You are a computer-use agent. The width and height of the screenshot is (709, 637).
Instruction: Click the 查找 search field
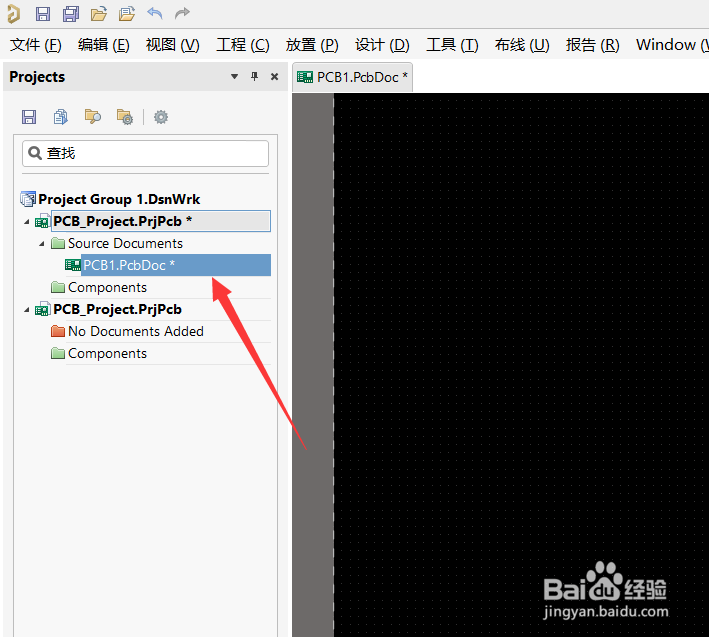pos(145,153)
